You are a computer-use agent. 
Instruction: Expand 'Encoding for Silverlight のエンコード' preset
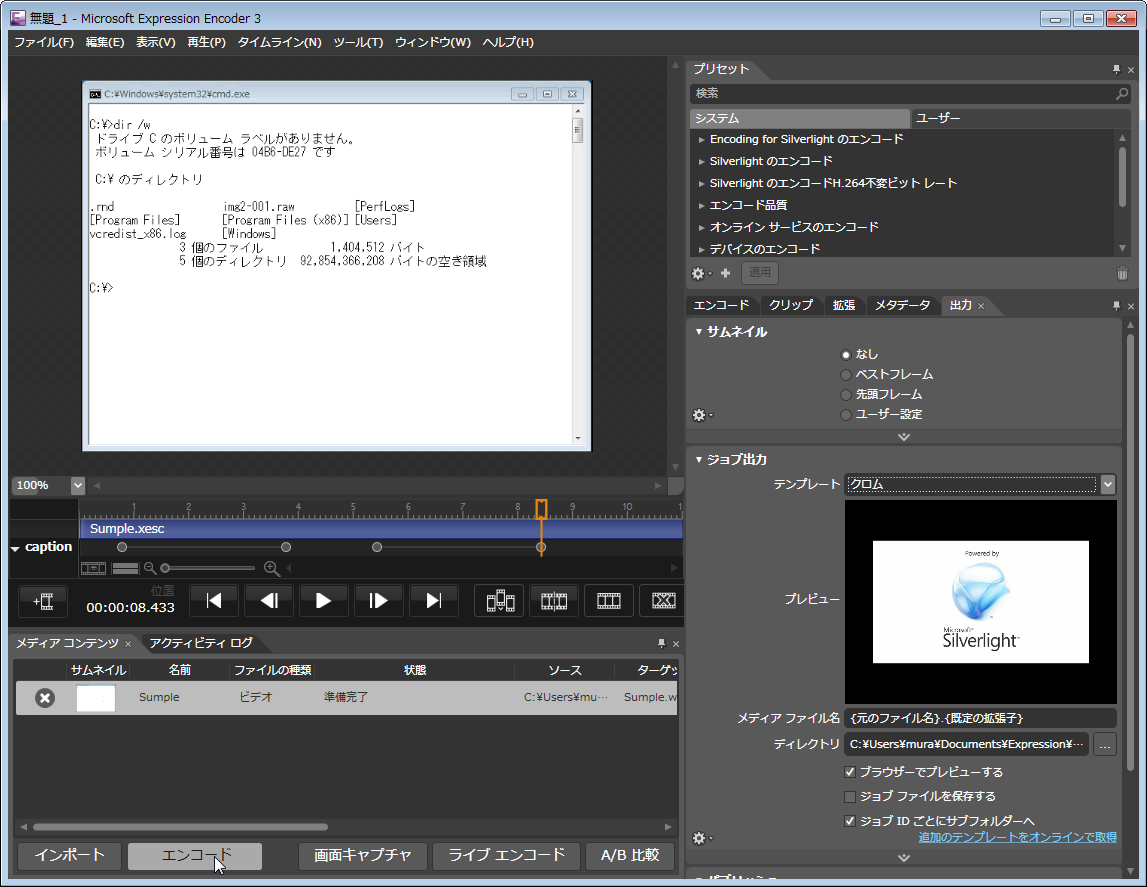(x=702, y=140)
